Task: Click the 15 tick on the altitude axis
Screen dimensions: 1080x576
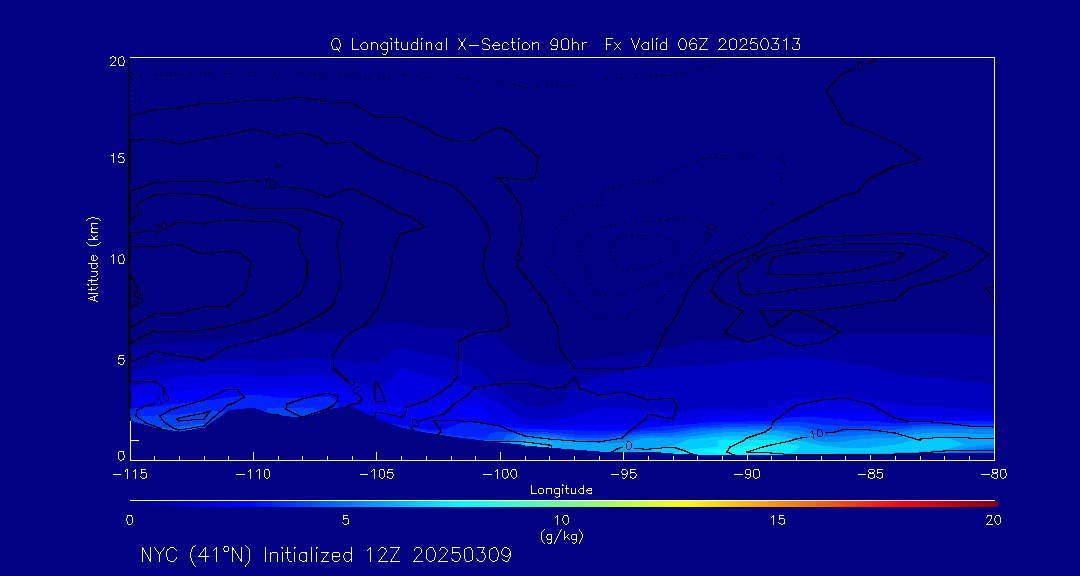Action: pyautogui.click(x=117, y=158)
